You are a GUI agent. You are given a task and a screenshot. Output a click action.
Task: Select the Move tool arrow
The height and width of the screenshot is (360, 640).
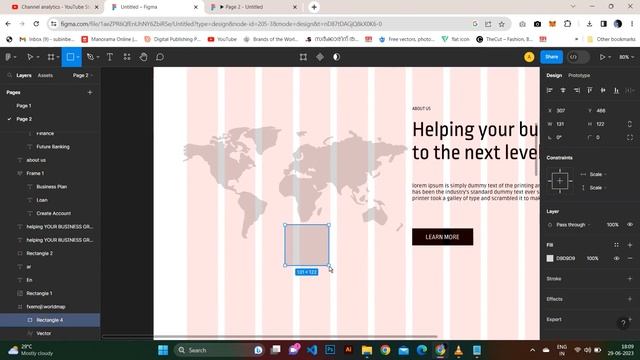(30, 57)
